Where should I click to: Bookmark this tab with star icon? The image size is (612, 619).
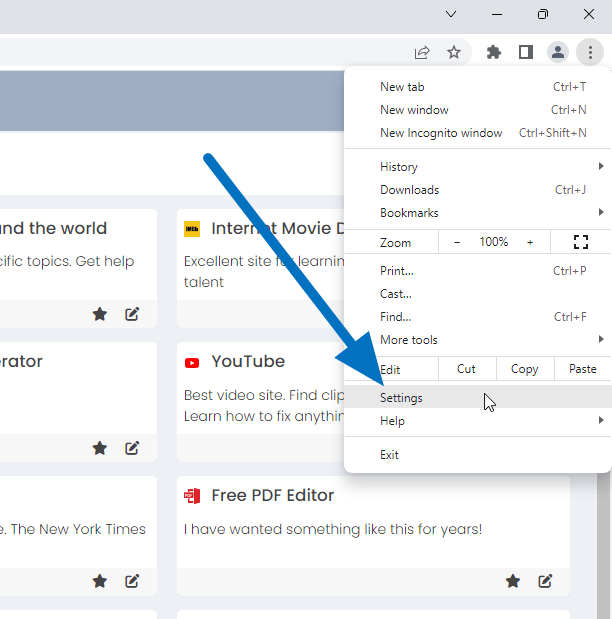454,52
